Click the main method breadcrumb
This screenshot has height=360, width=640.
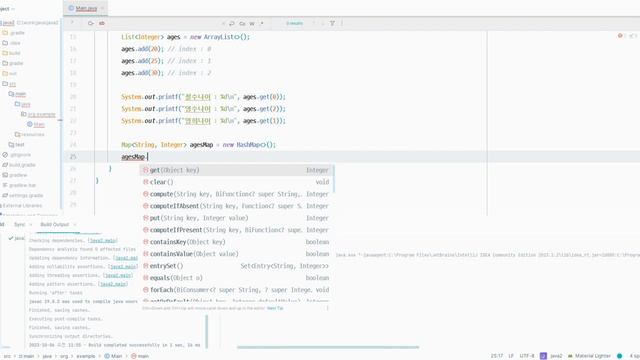tap(140, 356)
